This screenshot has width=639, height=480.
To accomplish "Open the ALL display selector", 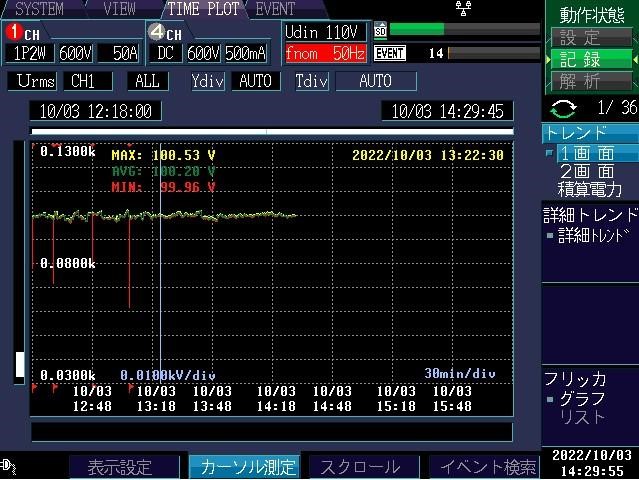I will [147, 81].
